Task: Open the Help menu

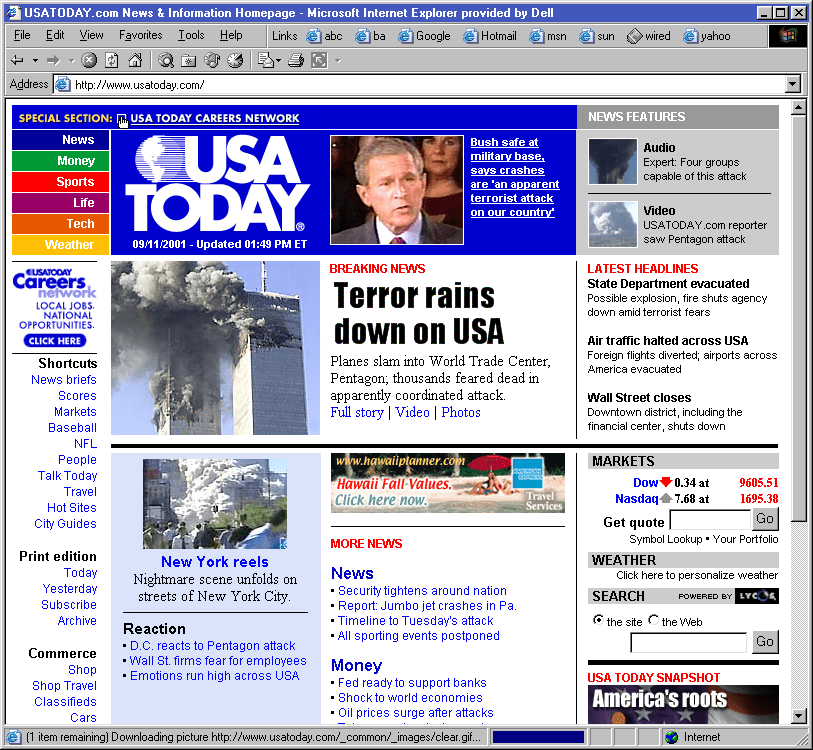Action: 231,35
